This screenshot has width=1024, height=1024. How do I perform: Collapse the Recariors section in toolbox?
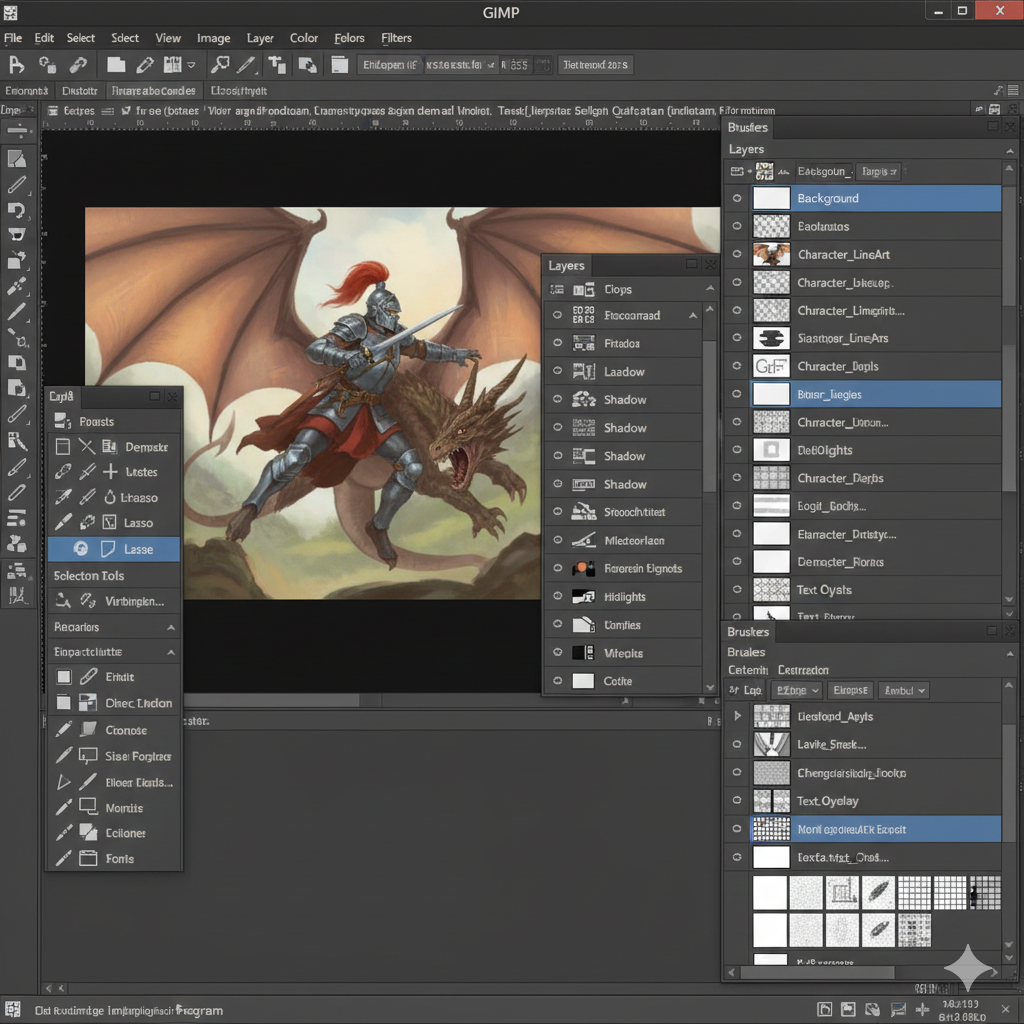[171, 628]
